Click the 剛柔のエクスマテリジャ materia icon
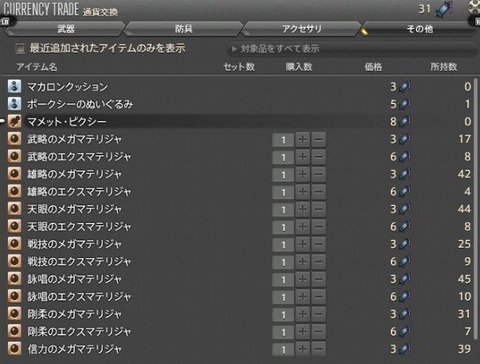The height and width of the screenshot is (364, 480). 14,331
